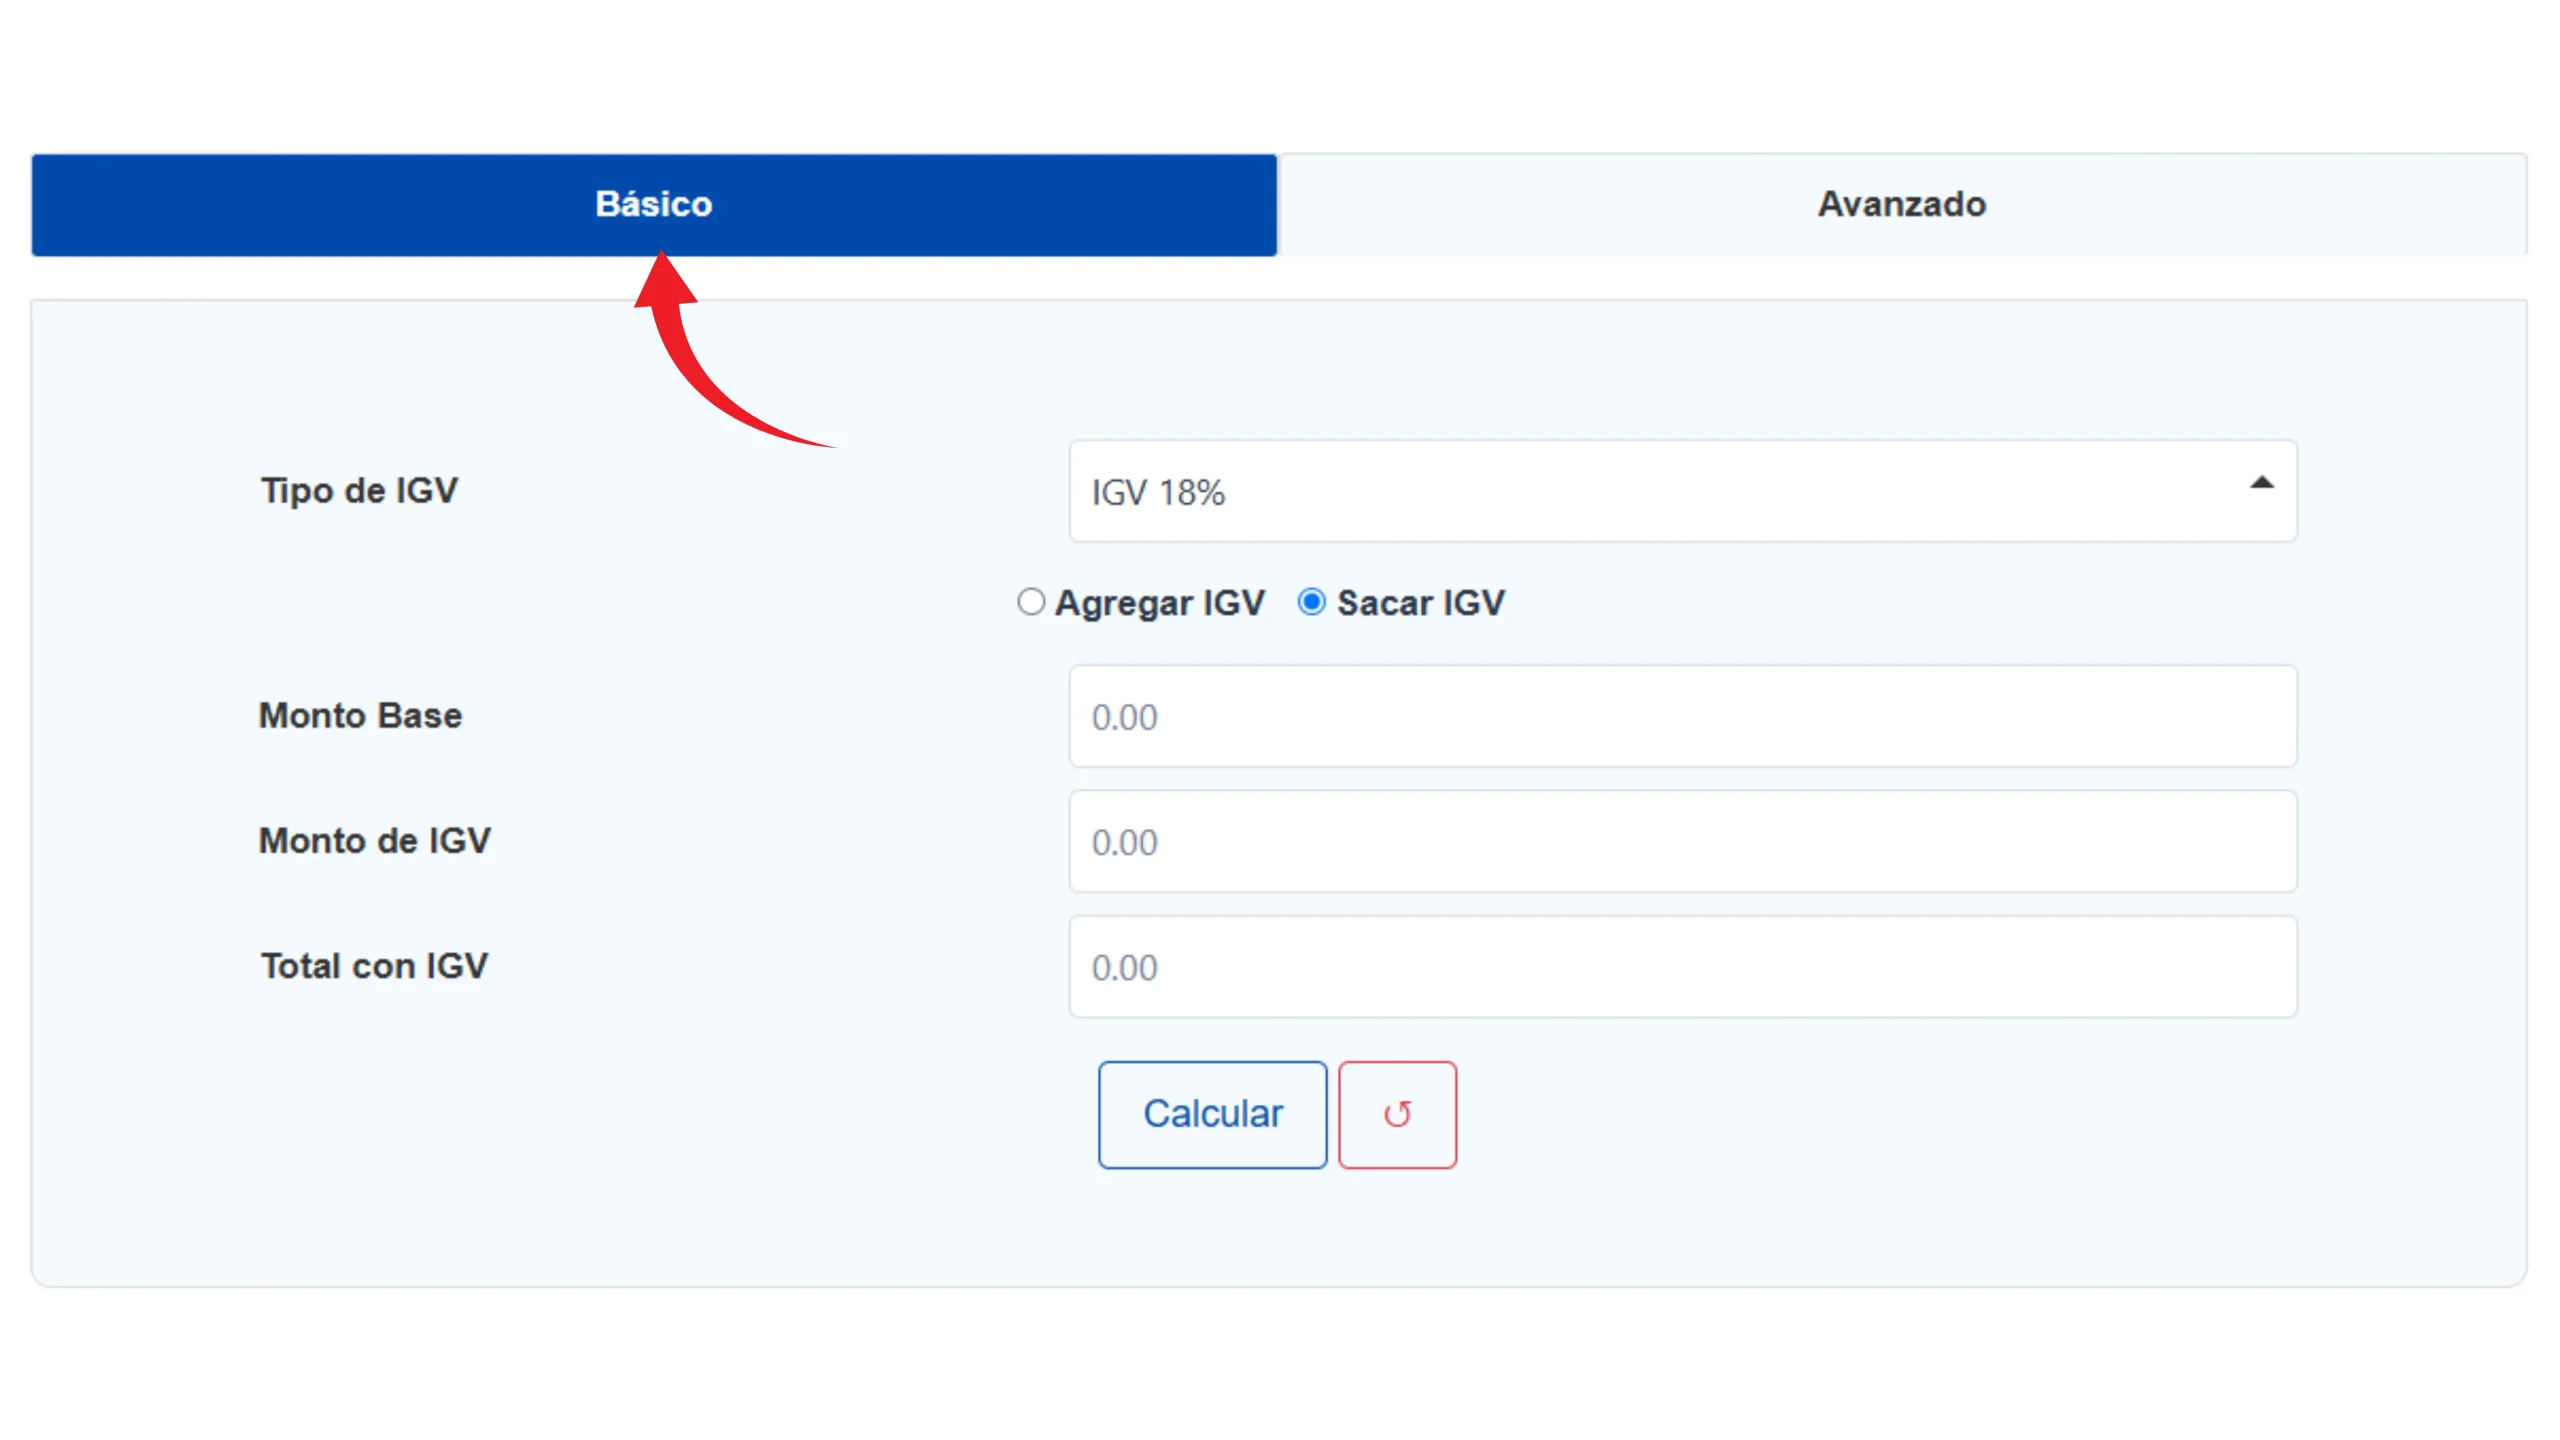2560x1440 pixels.
Task: Select the Sacar IGV radio option
Action: pos(1311,602)
